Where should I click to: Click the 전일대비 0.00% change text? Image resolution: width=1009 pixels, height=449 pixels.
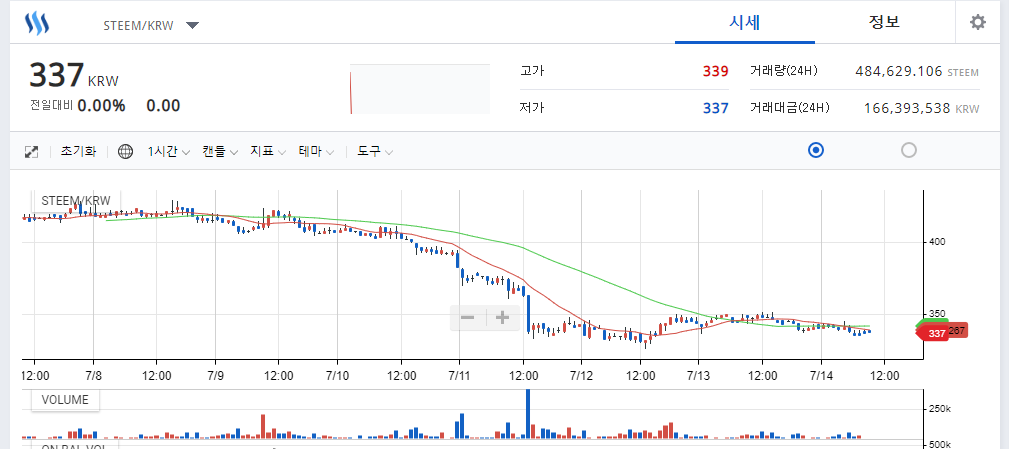pos(77,105)
